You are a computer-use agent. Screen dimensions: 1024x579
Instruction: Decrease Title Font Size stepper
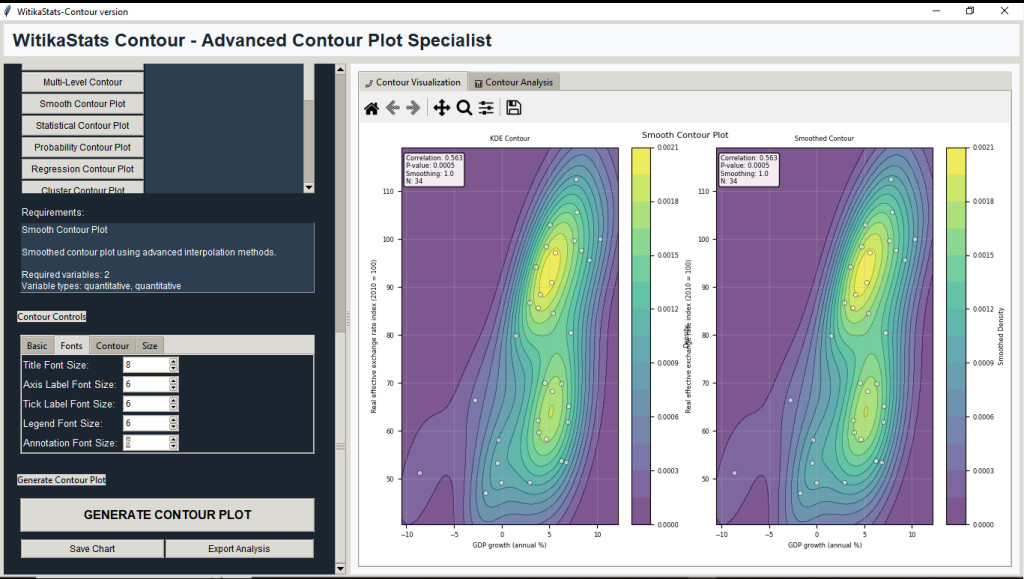pos(173,368)
